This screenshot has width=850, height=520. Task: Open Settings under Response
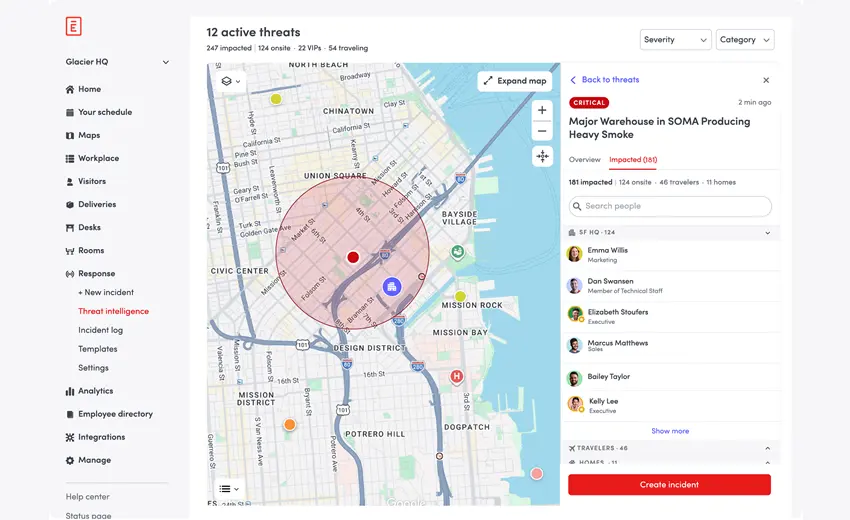[x=93, y=368]
